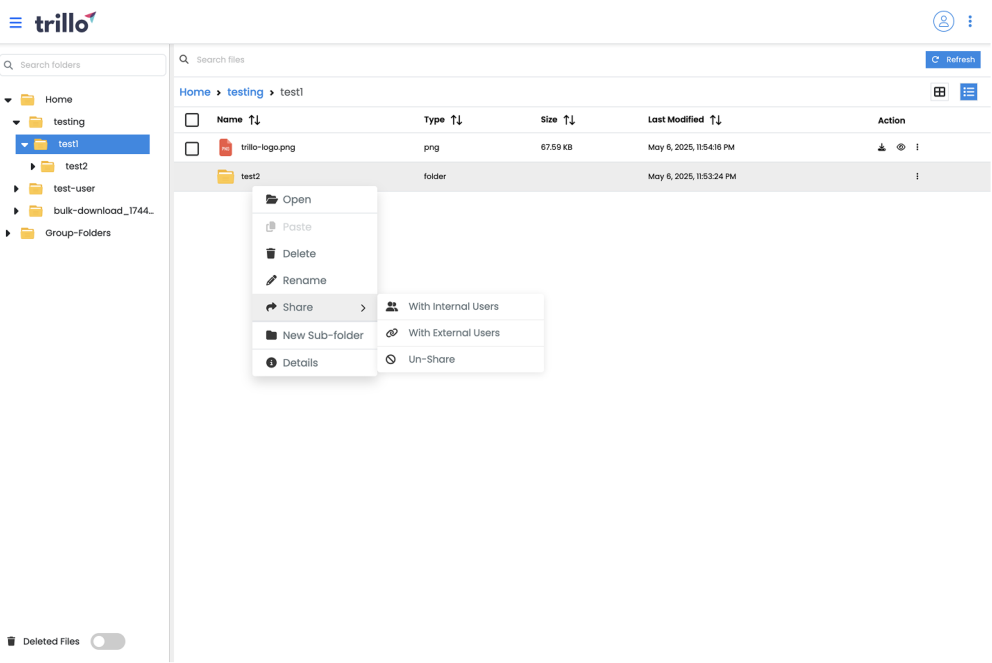Image resolution: width=992 pixels, height=663 pixels.
Task: Collapse the testing tree node
Action: pos(16,122)
